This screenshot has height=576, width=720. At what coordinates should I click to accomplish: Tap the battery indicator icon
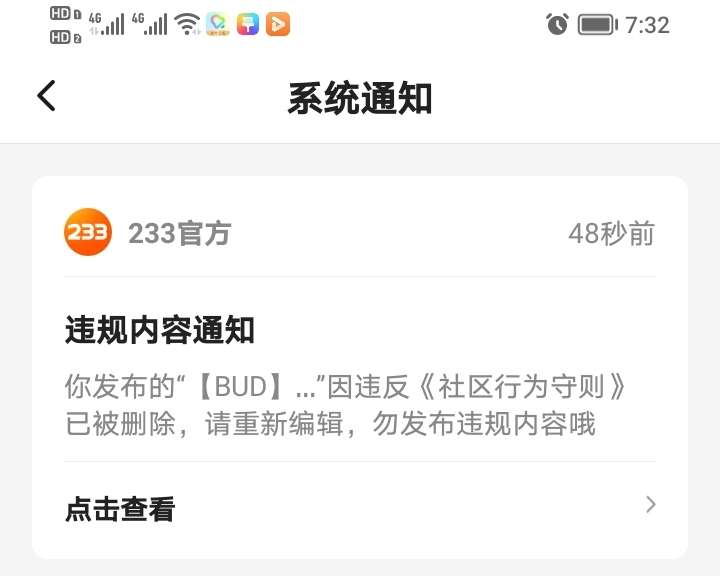coord(597,24)
